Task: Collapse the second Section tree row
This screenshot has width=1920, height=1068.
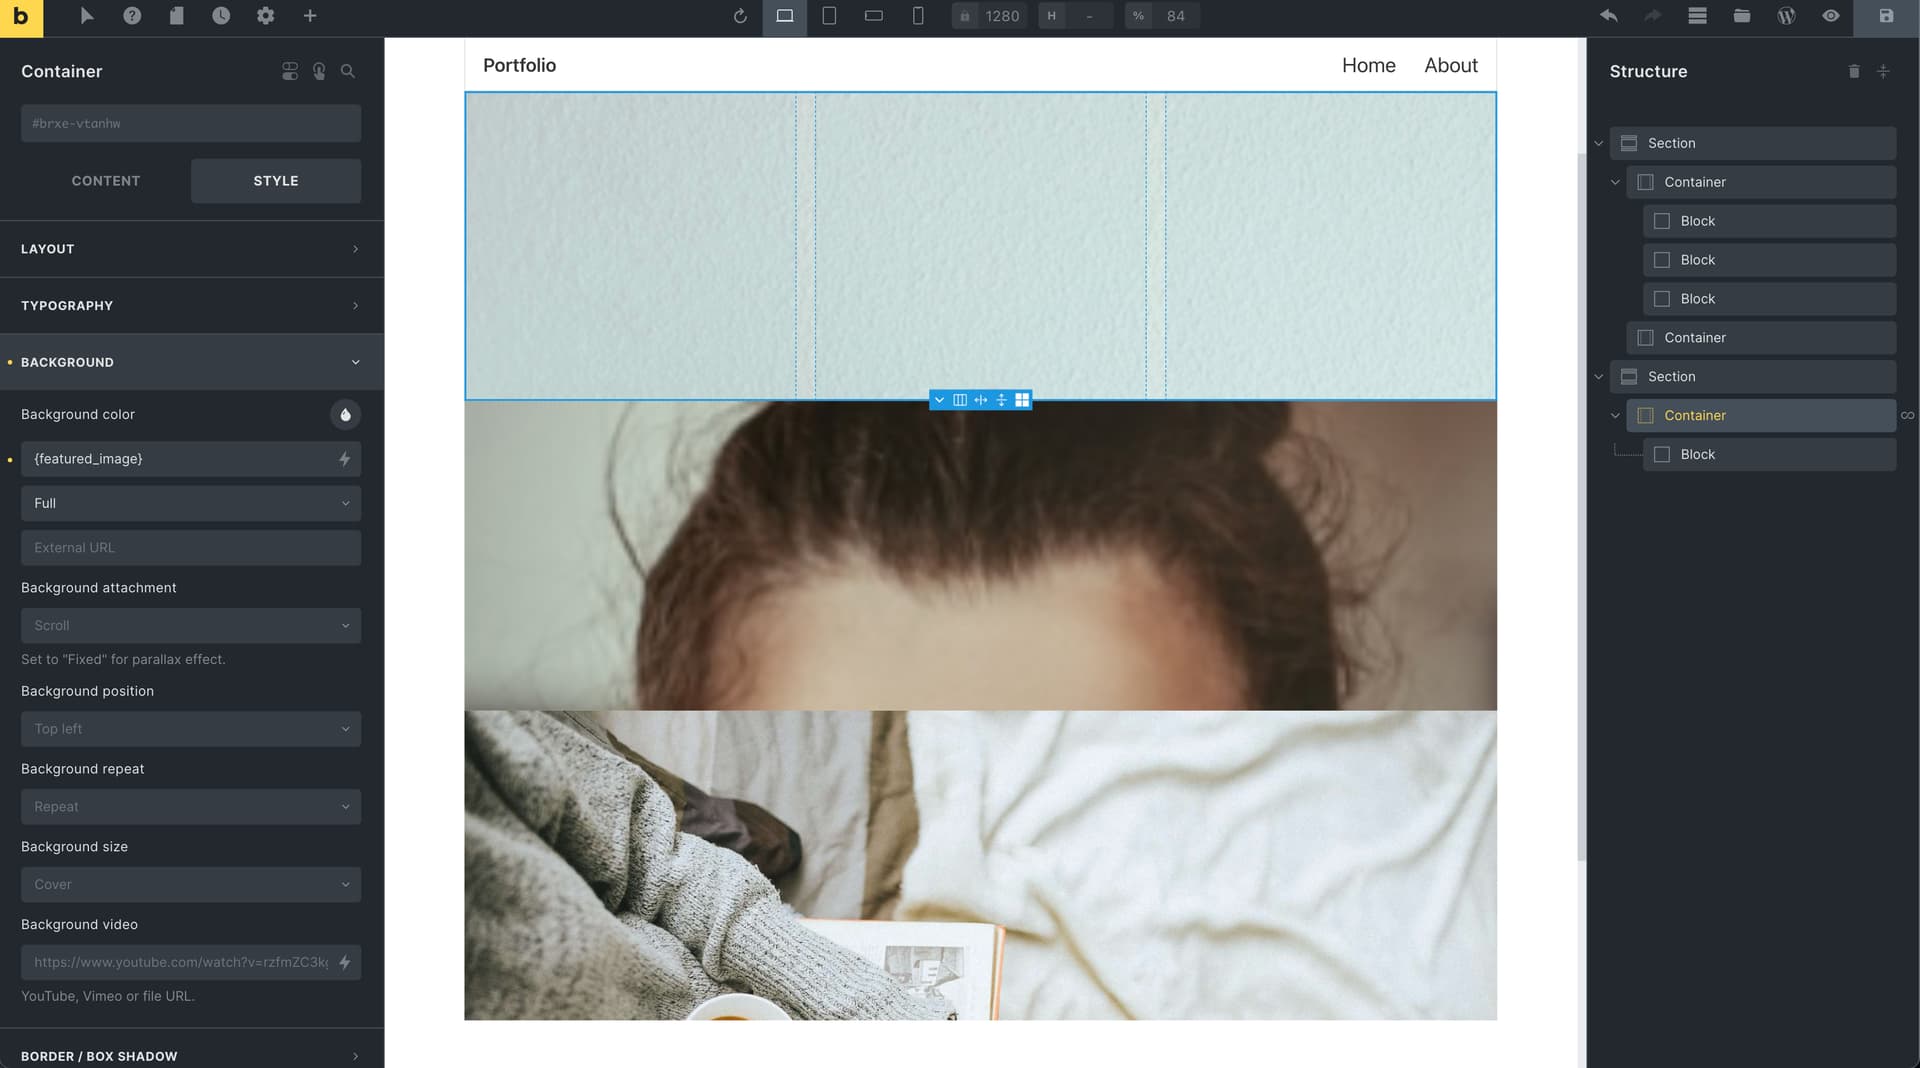Action: tap(1598, 377)
